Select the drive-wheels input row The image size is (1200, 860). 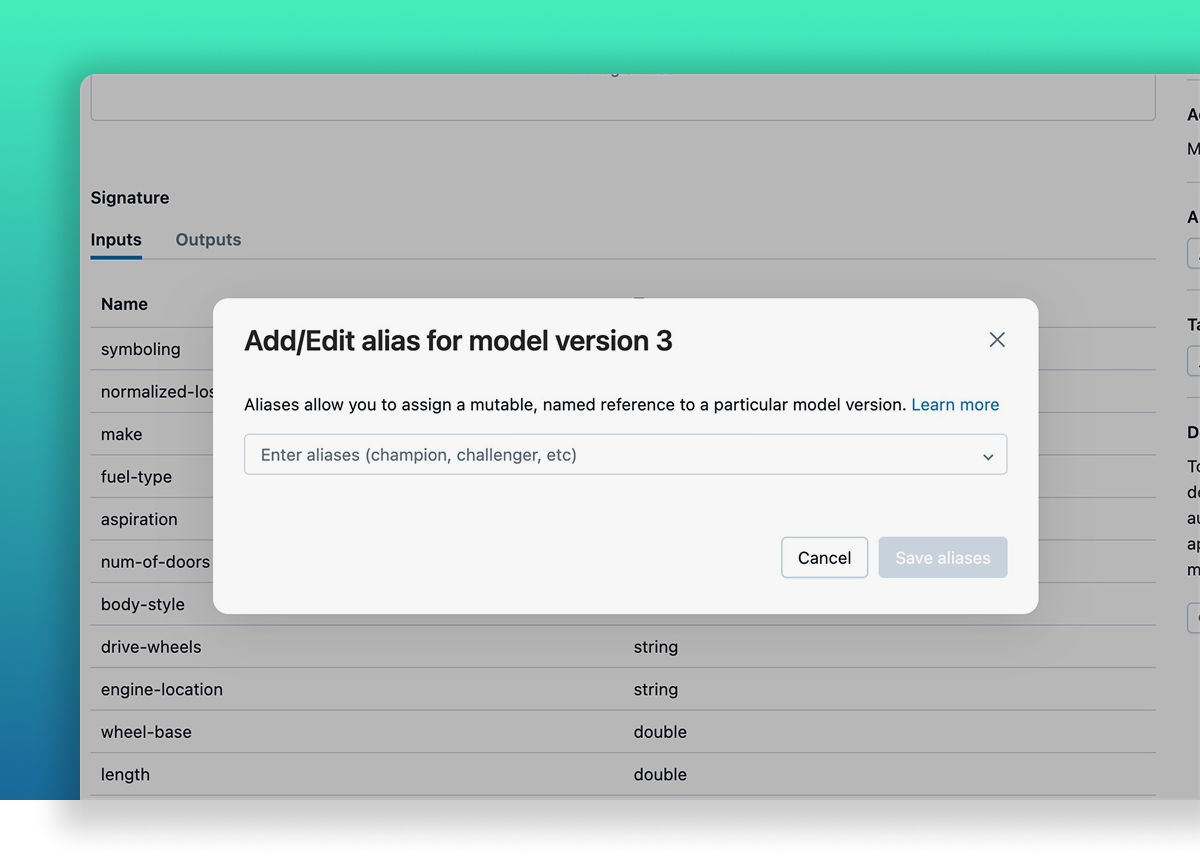(150, 647)
